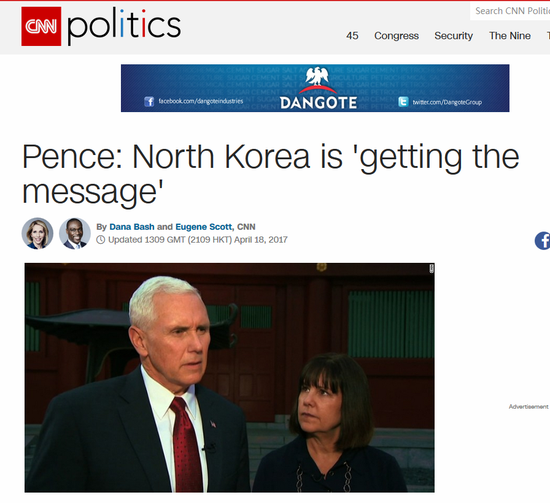Click Eugene Scott's author avatar

(x=75, y=234)
